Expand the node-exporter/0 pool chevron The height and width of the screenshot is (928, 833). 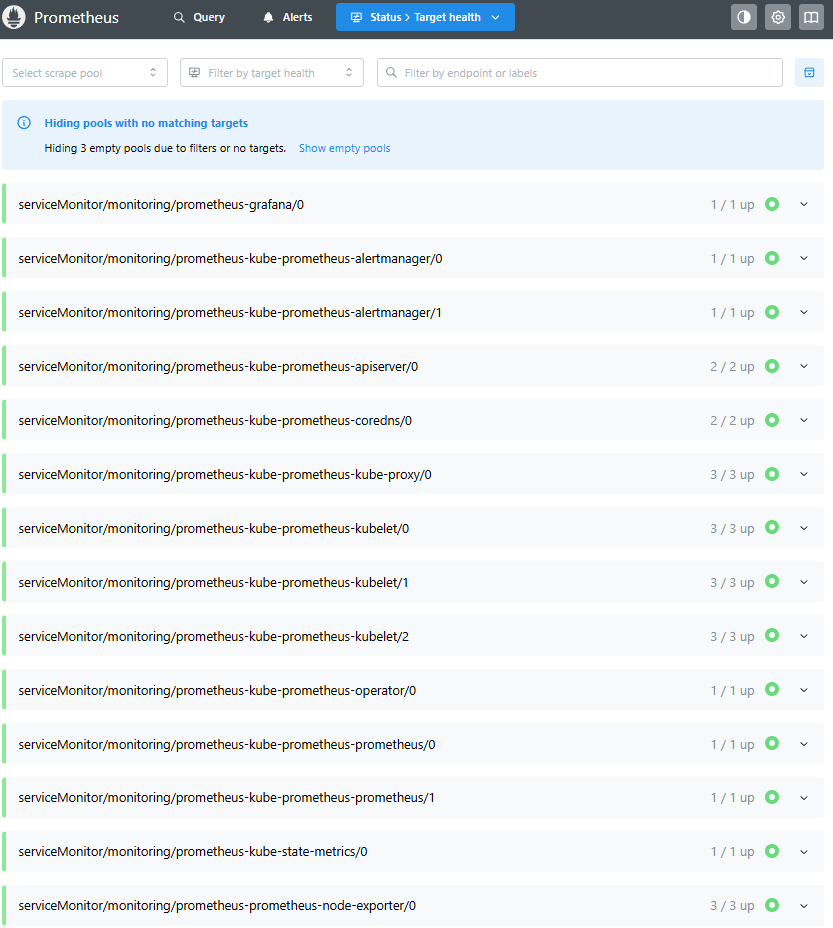click(803, 906)
